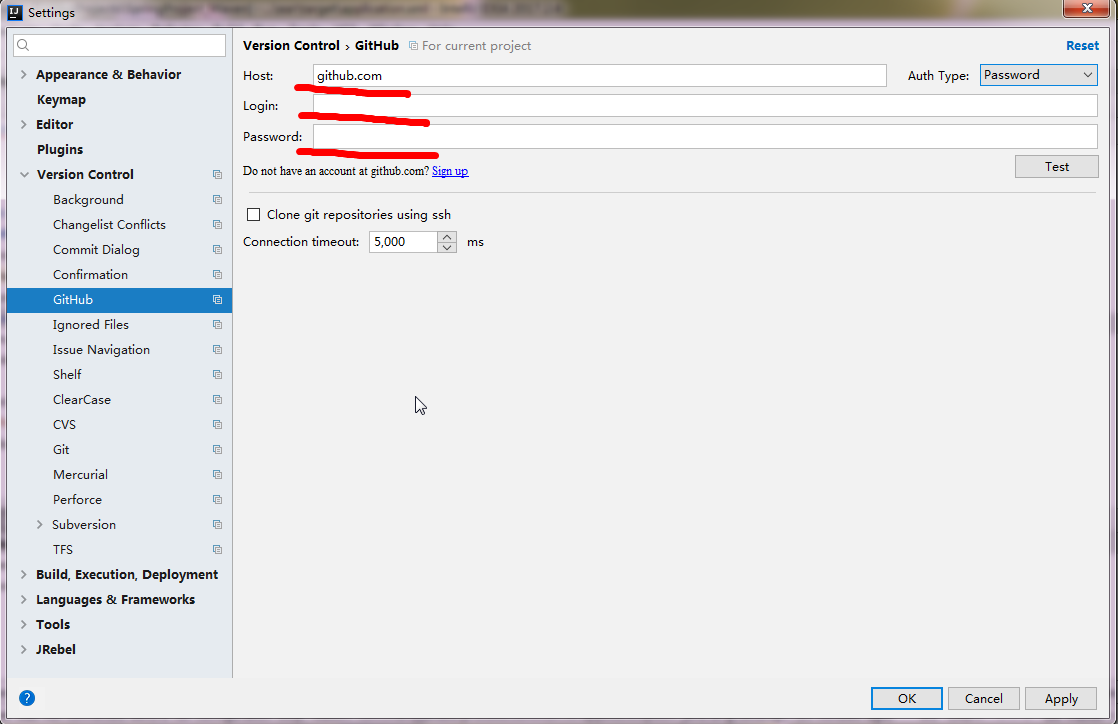1118x724 pixels.
Task: Open Issue Navigation settings
Action: (x=101, y=350)
